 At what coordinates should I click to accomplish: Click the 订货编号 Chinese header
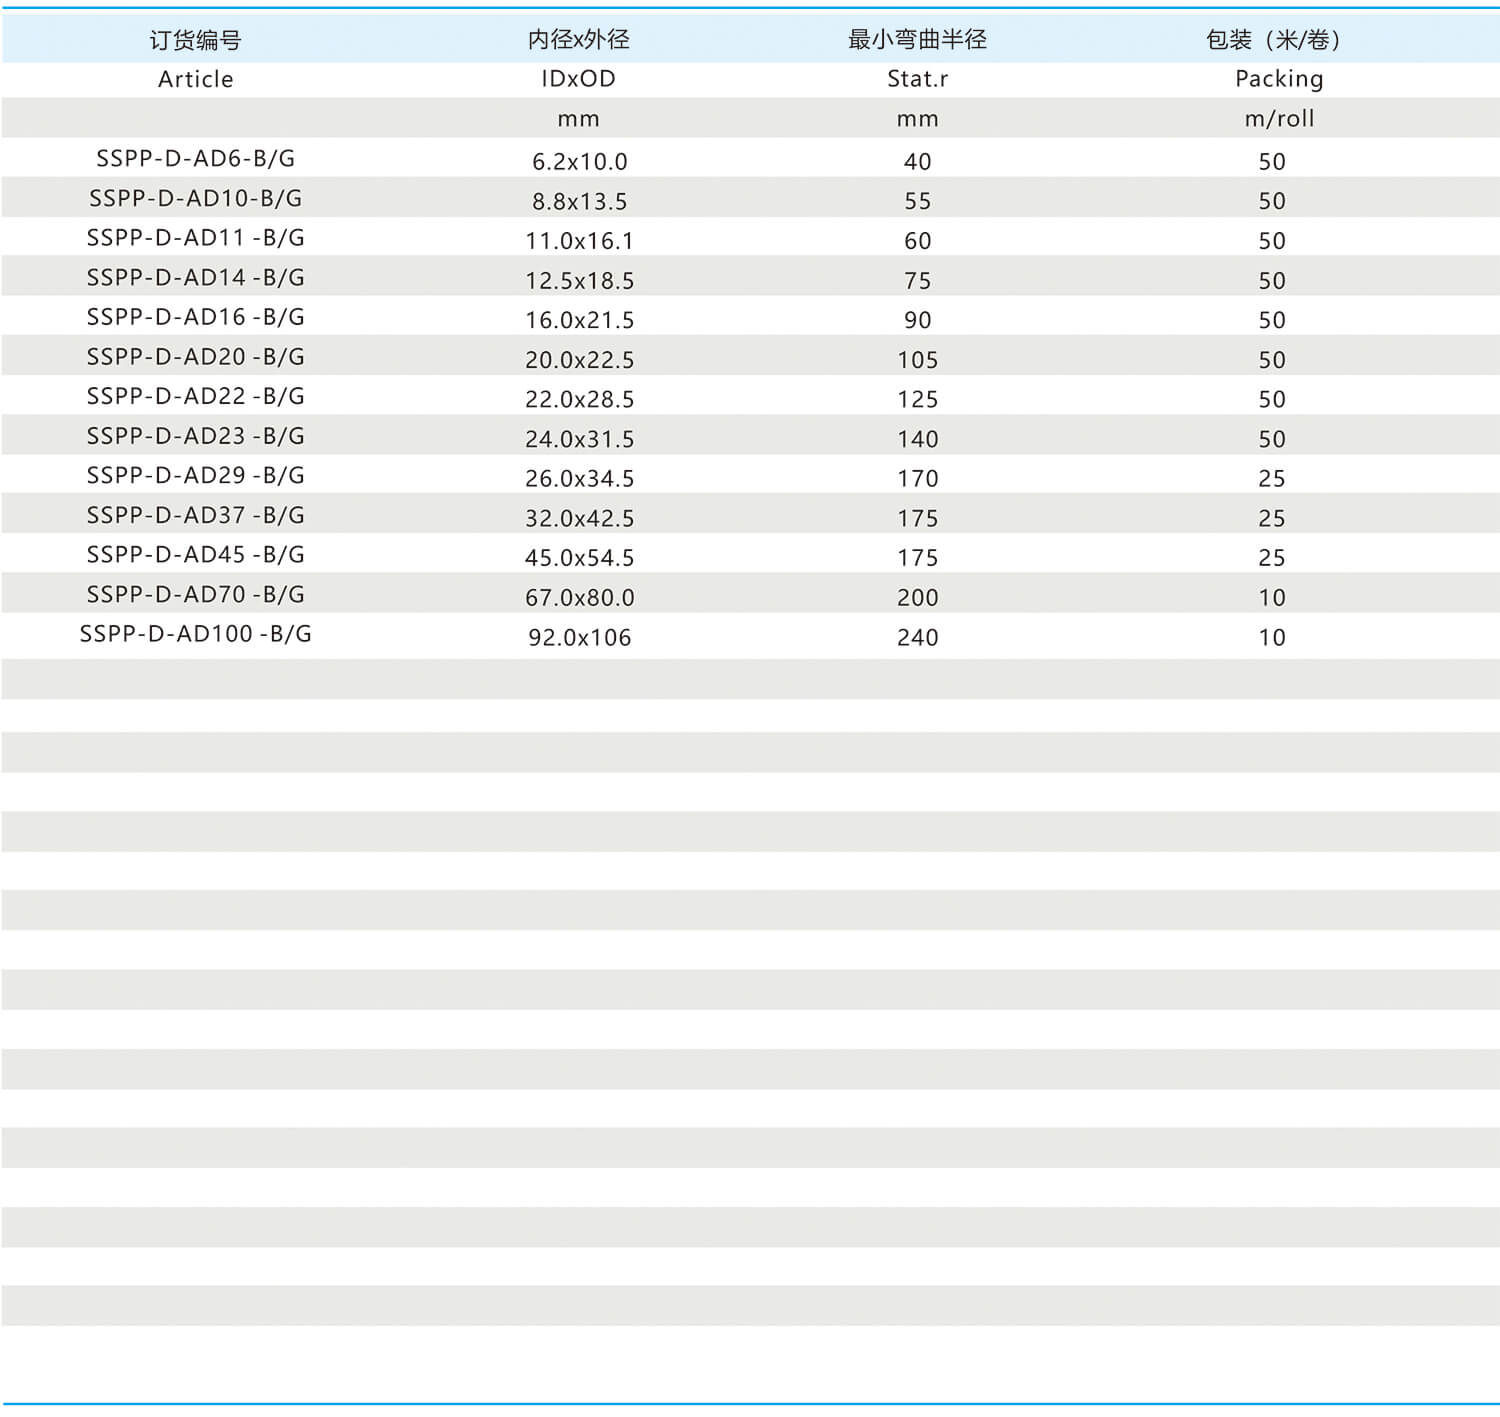click(x=195, y=40)
